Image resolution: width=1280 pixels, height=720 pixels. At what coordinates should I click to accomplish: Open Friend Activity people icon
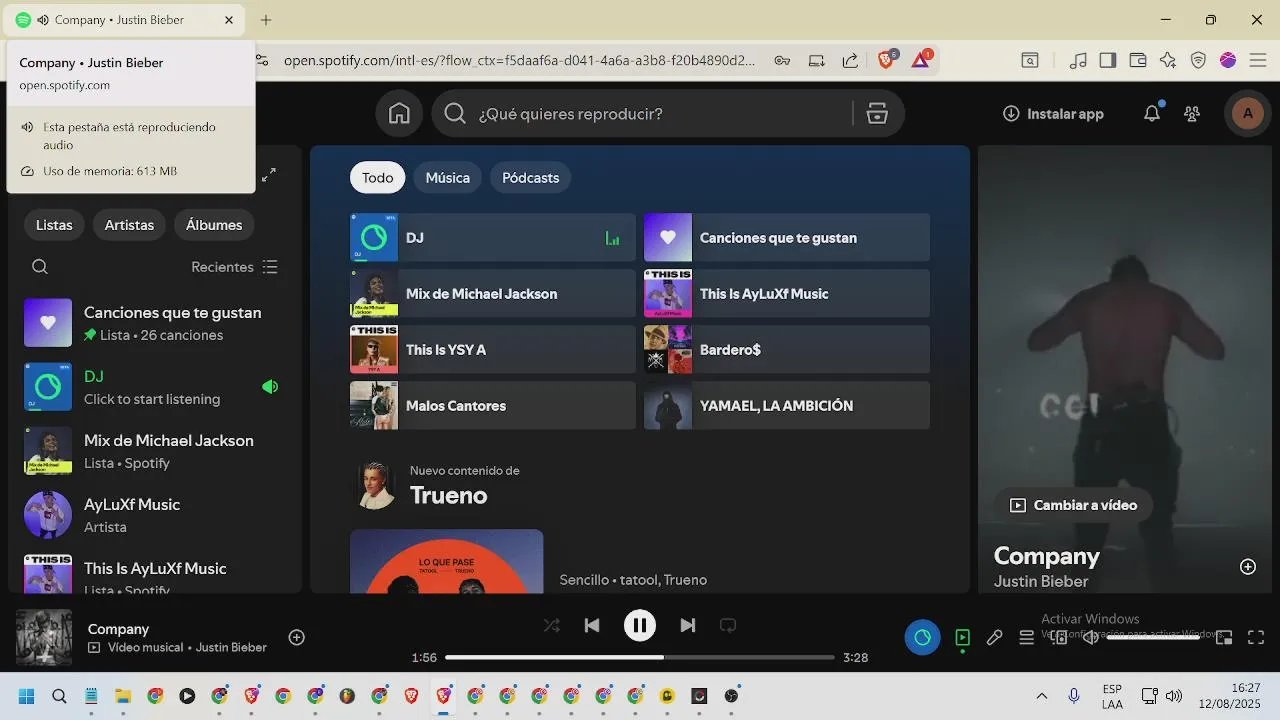1192,114
